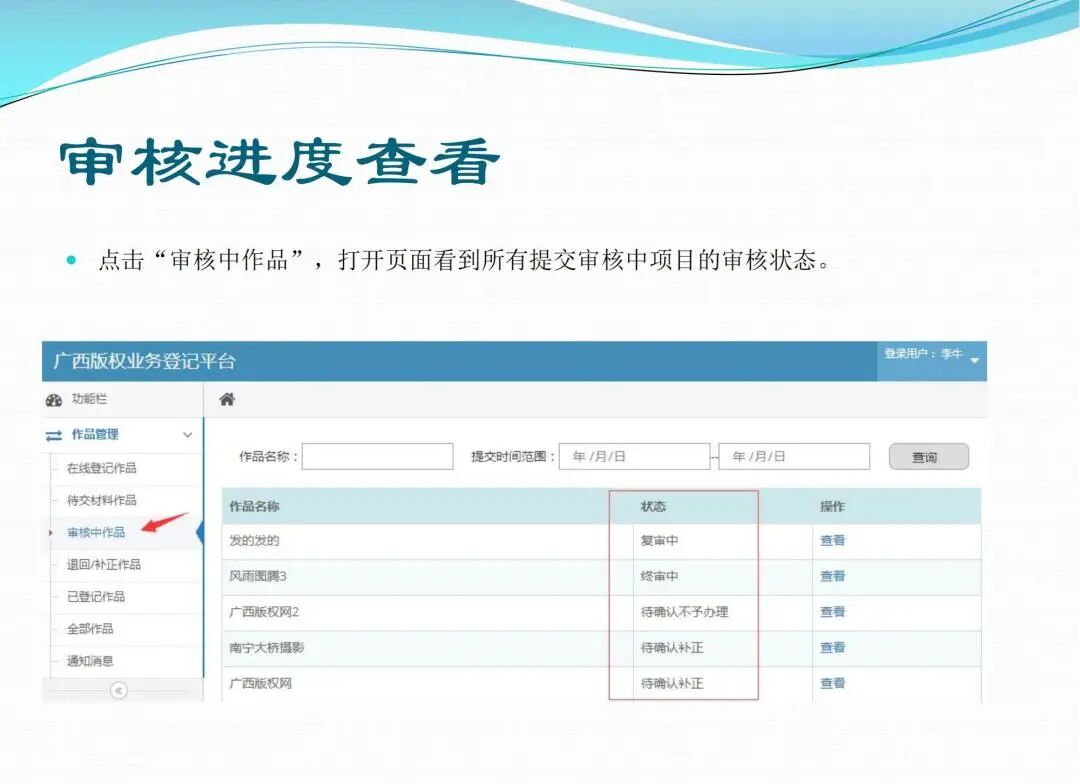Click inside the 作品名称 input field
Viewport: 1080px width, 784px height.
click(x=378, y=456)
